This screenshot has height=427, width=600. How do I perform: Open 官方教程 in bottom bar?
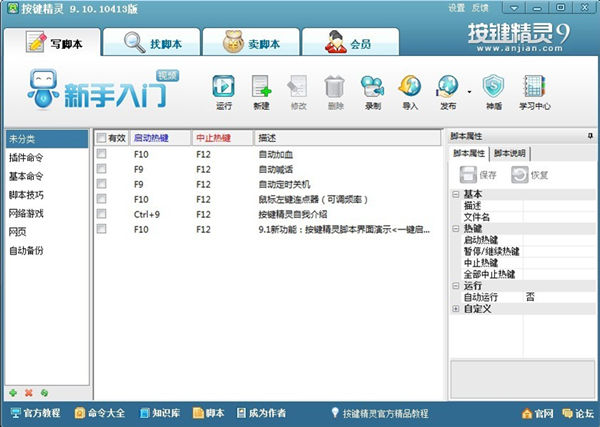(35, 413)
